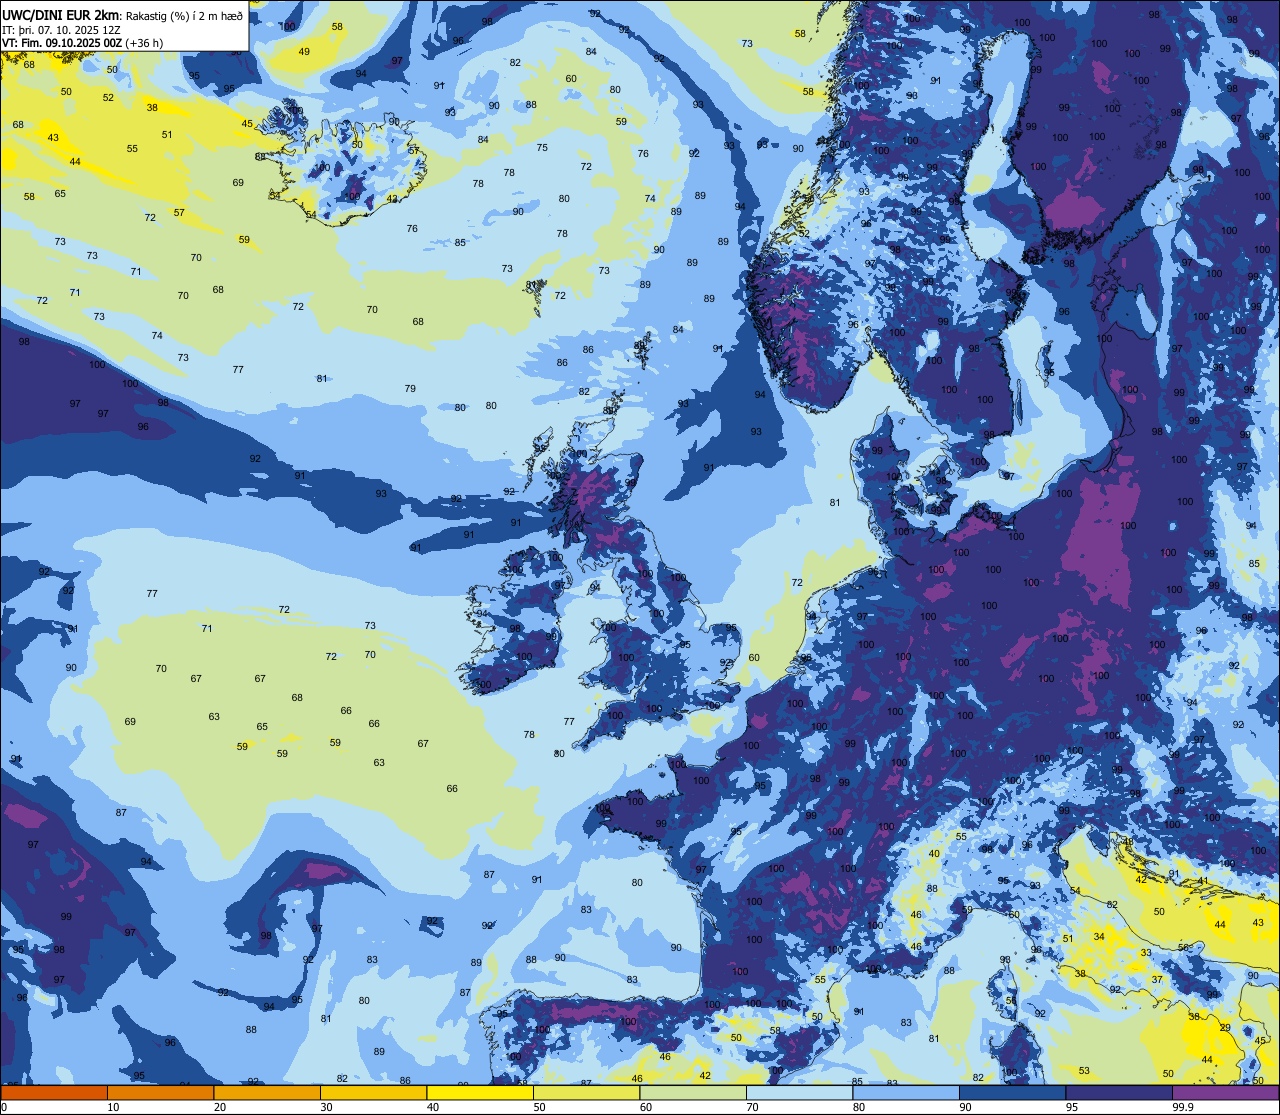Click the '90' legend tick label
The image size is (1280, 1115).
pyautogui.click(x=965, y=1107)
